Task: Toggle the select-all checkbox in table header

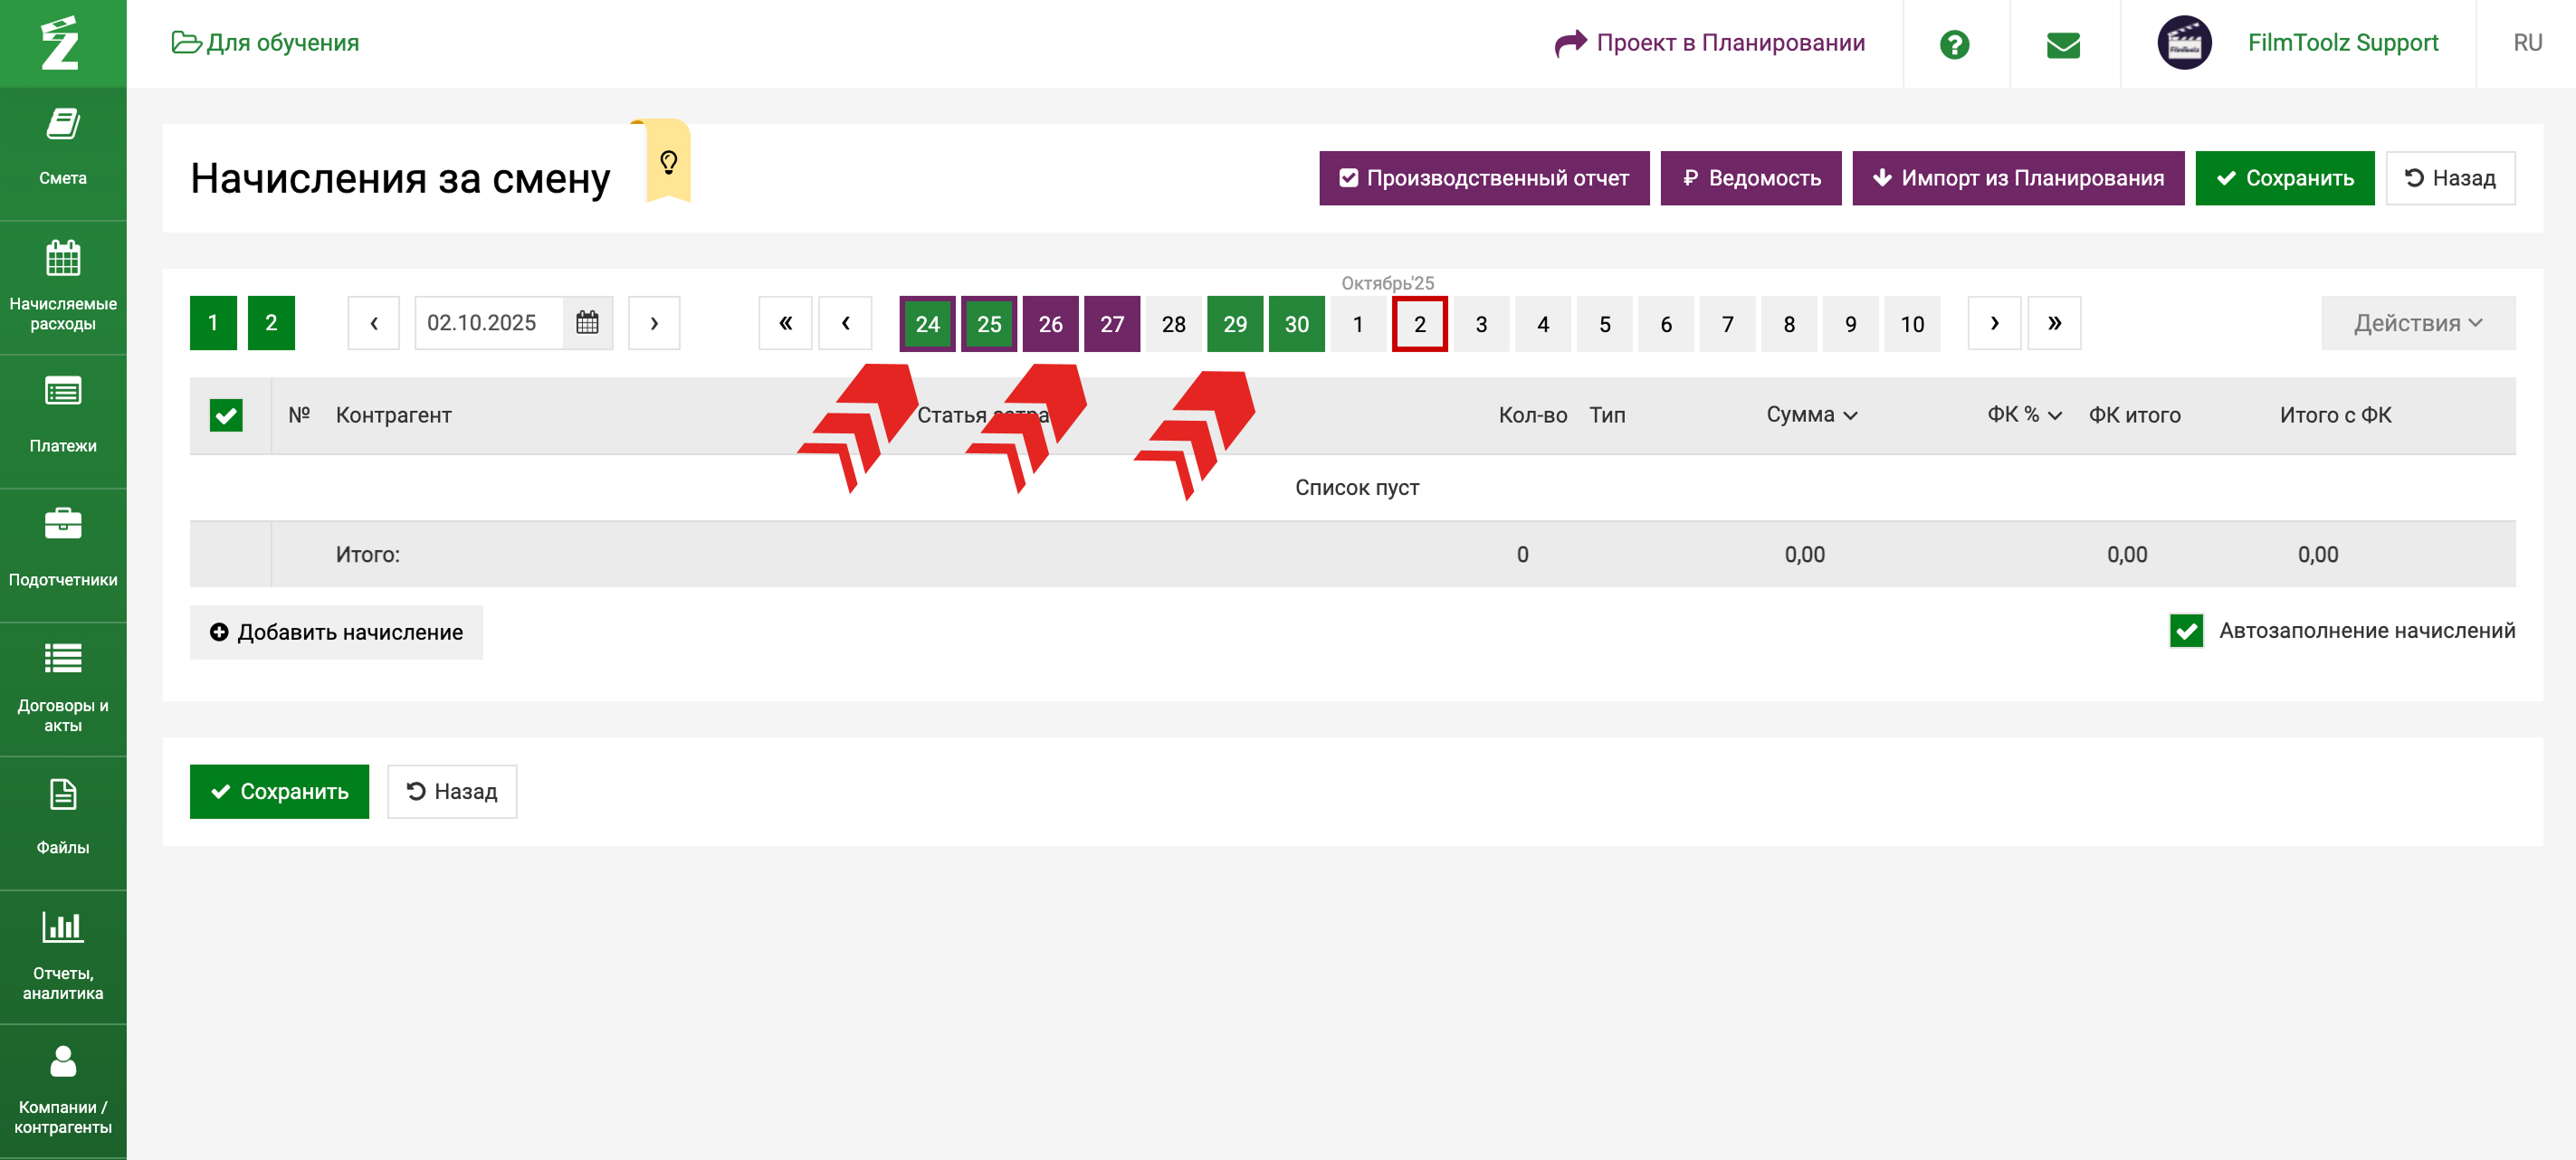Action: click(x=226, y=415)
